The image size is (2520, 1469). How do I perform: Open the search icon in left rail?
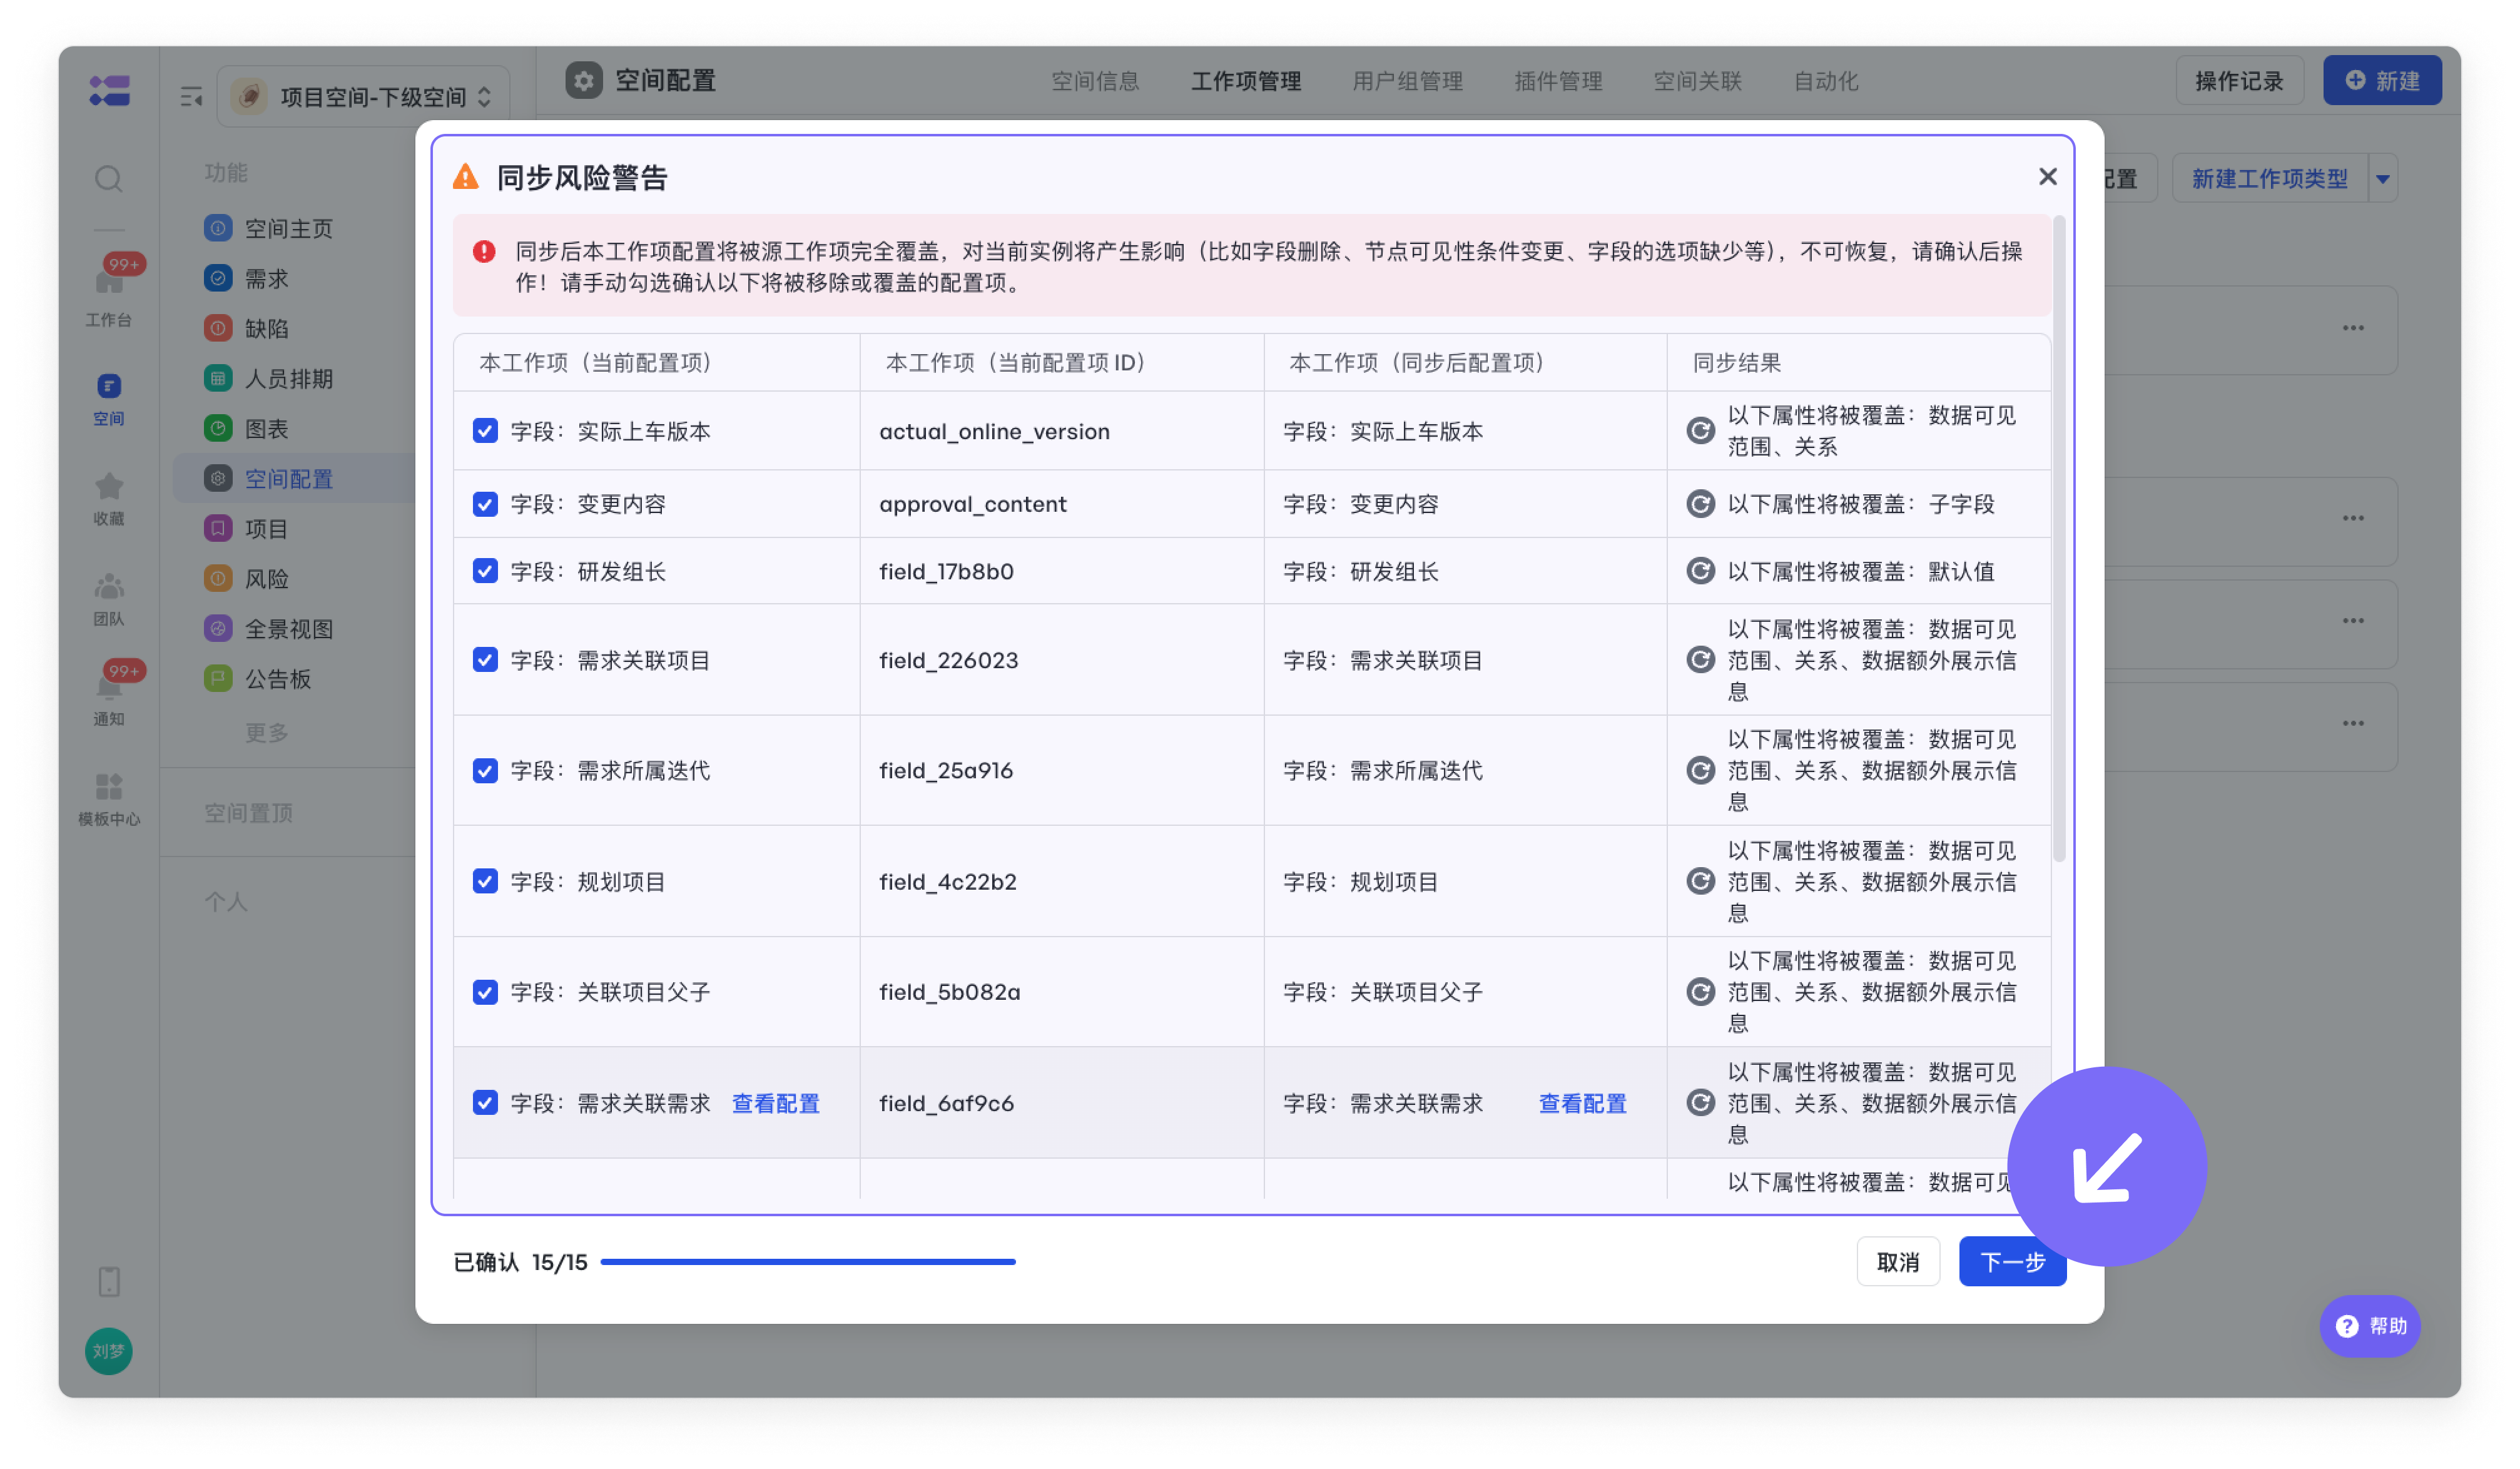pyautogui.click(x=109, y=179)
